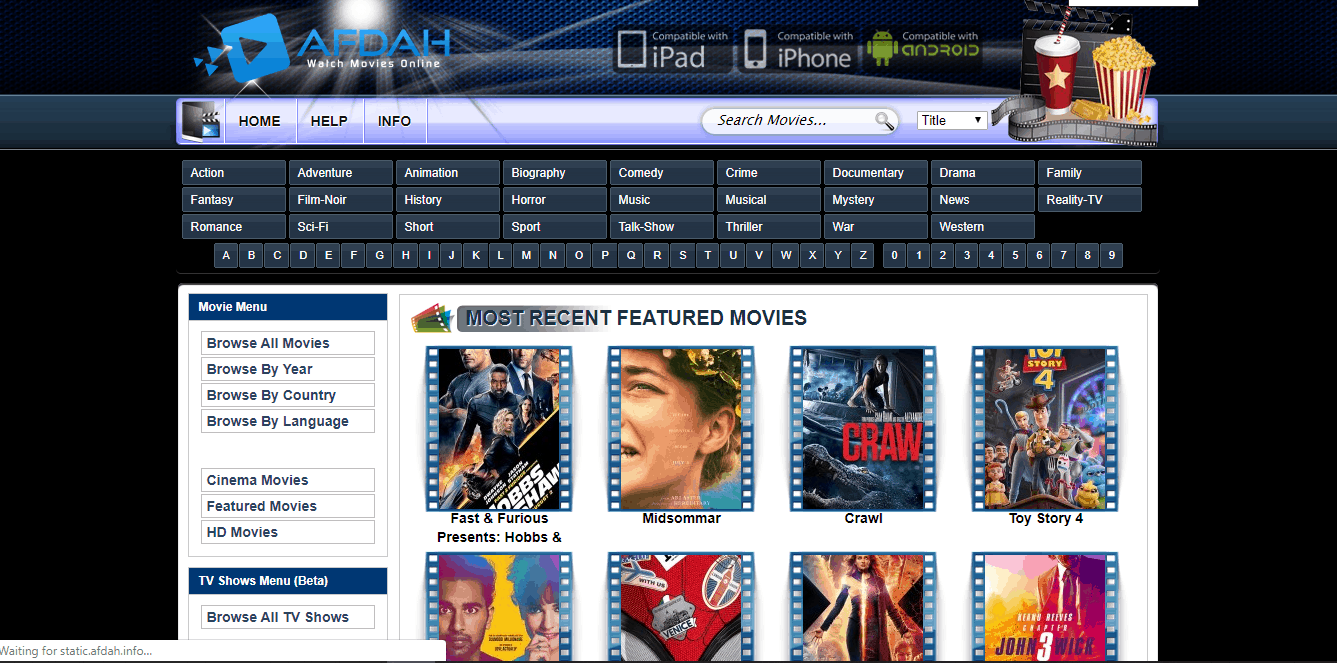Open the Hobbs & Shaw poster

coord(499,429)
